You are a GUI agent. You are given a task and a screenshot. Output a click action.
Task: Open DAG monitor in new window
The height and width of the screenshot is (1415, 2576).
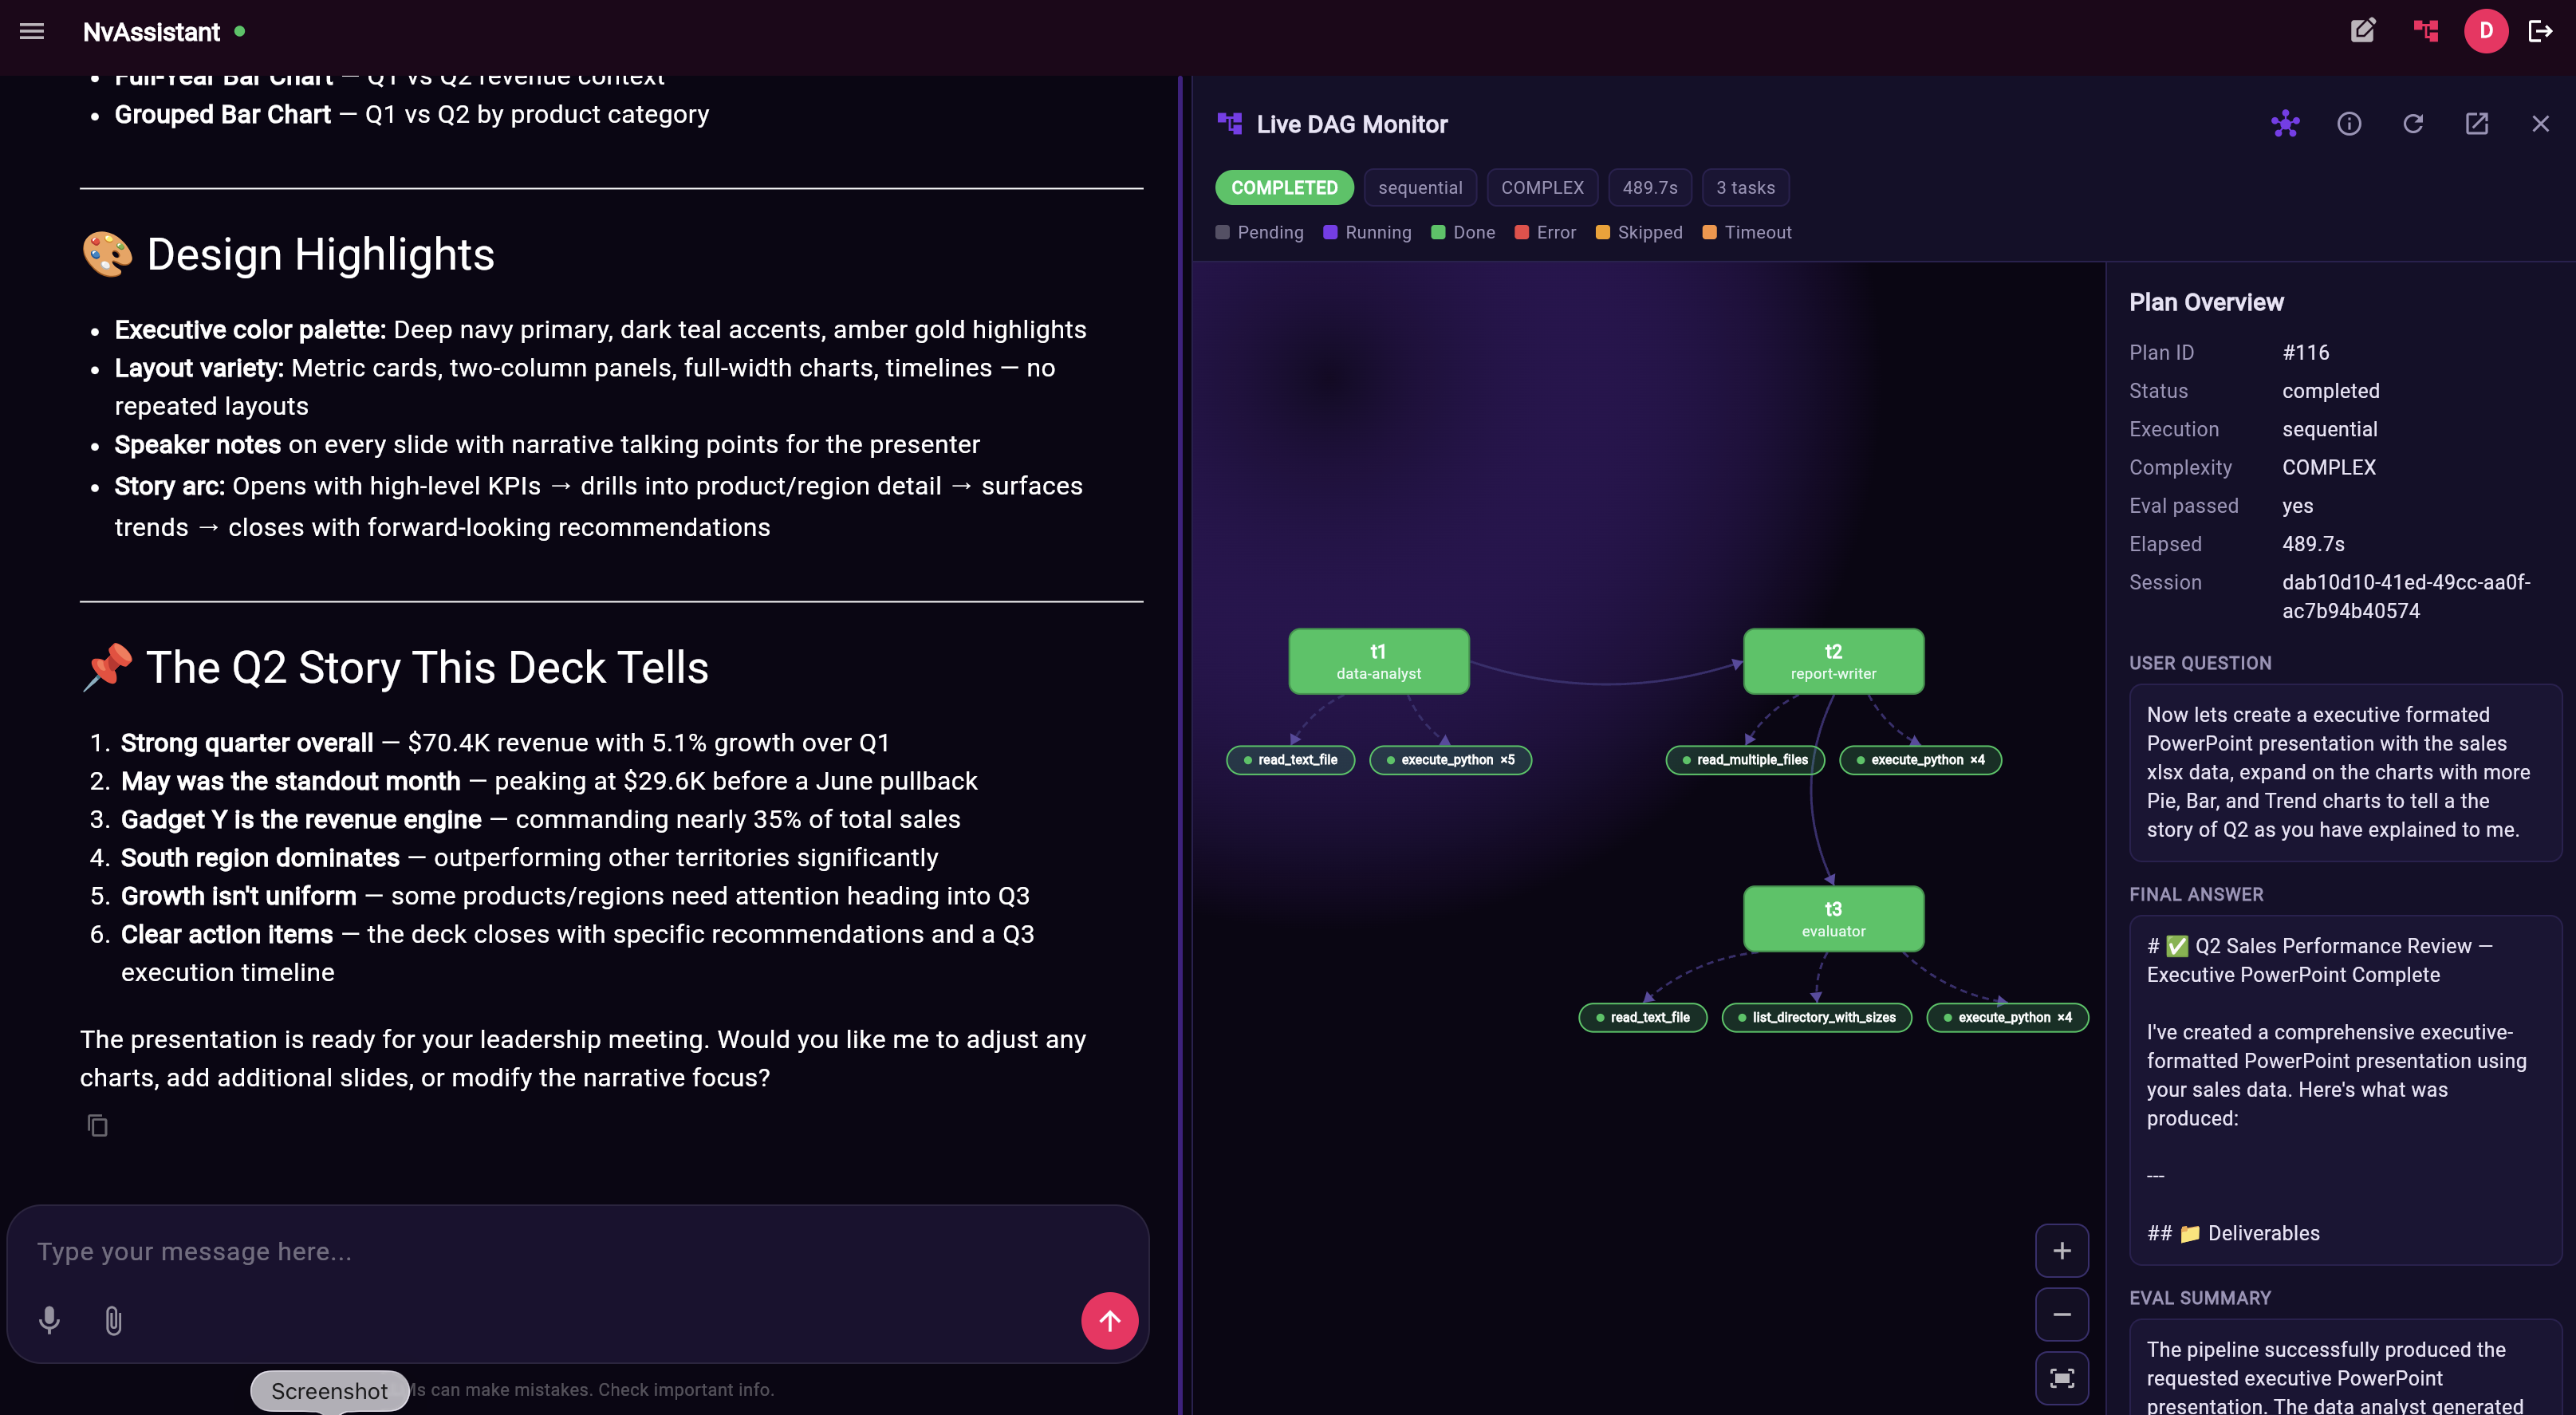click(2477, 124)
